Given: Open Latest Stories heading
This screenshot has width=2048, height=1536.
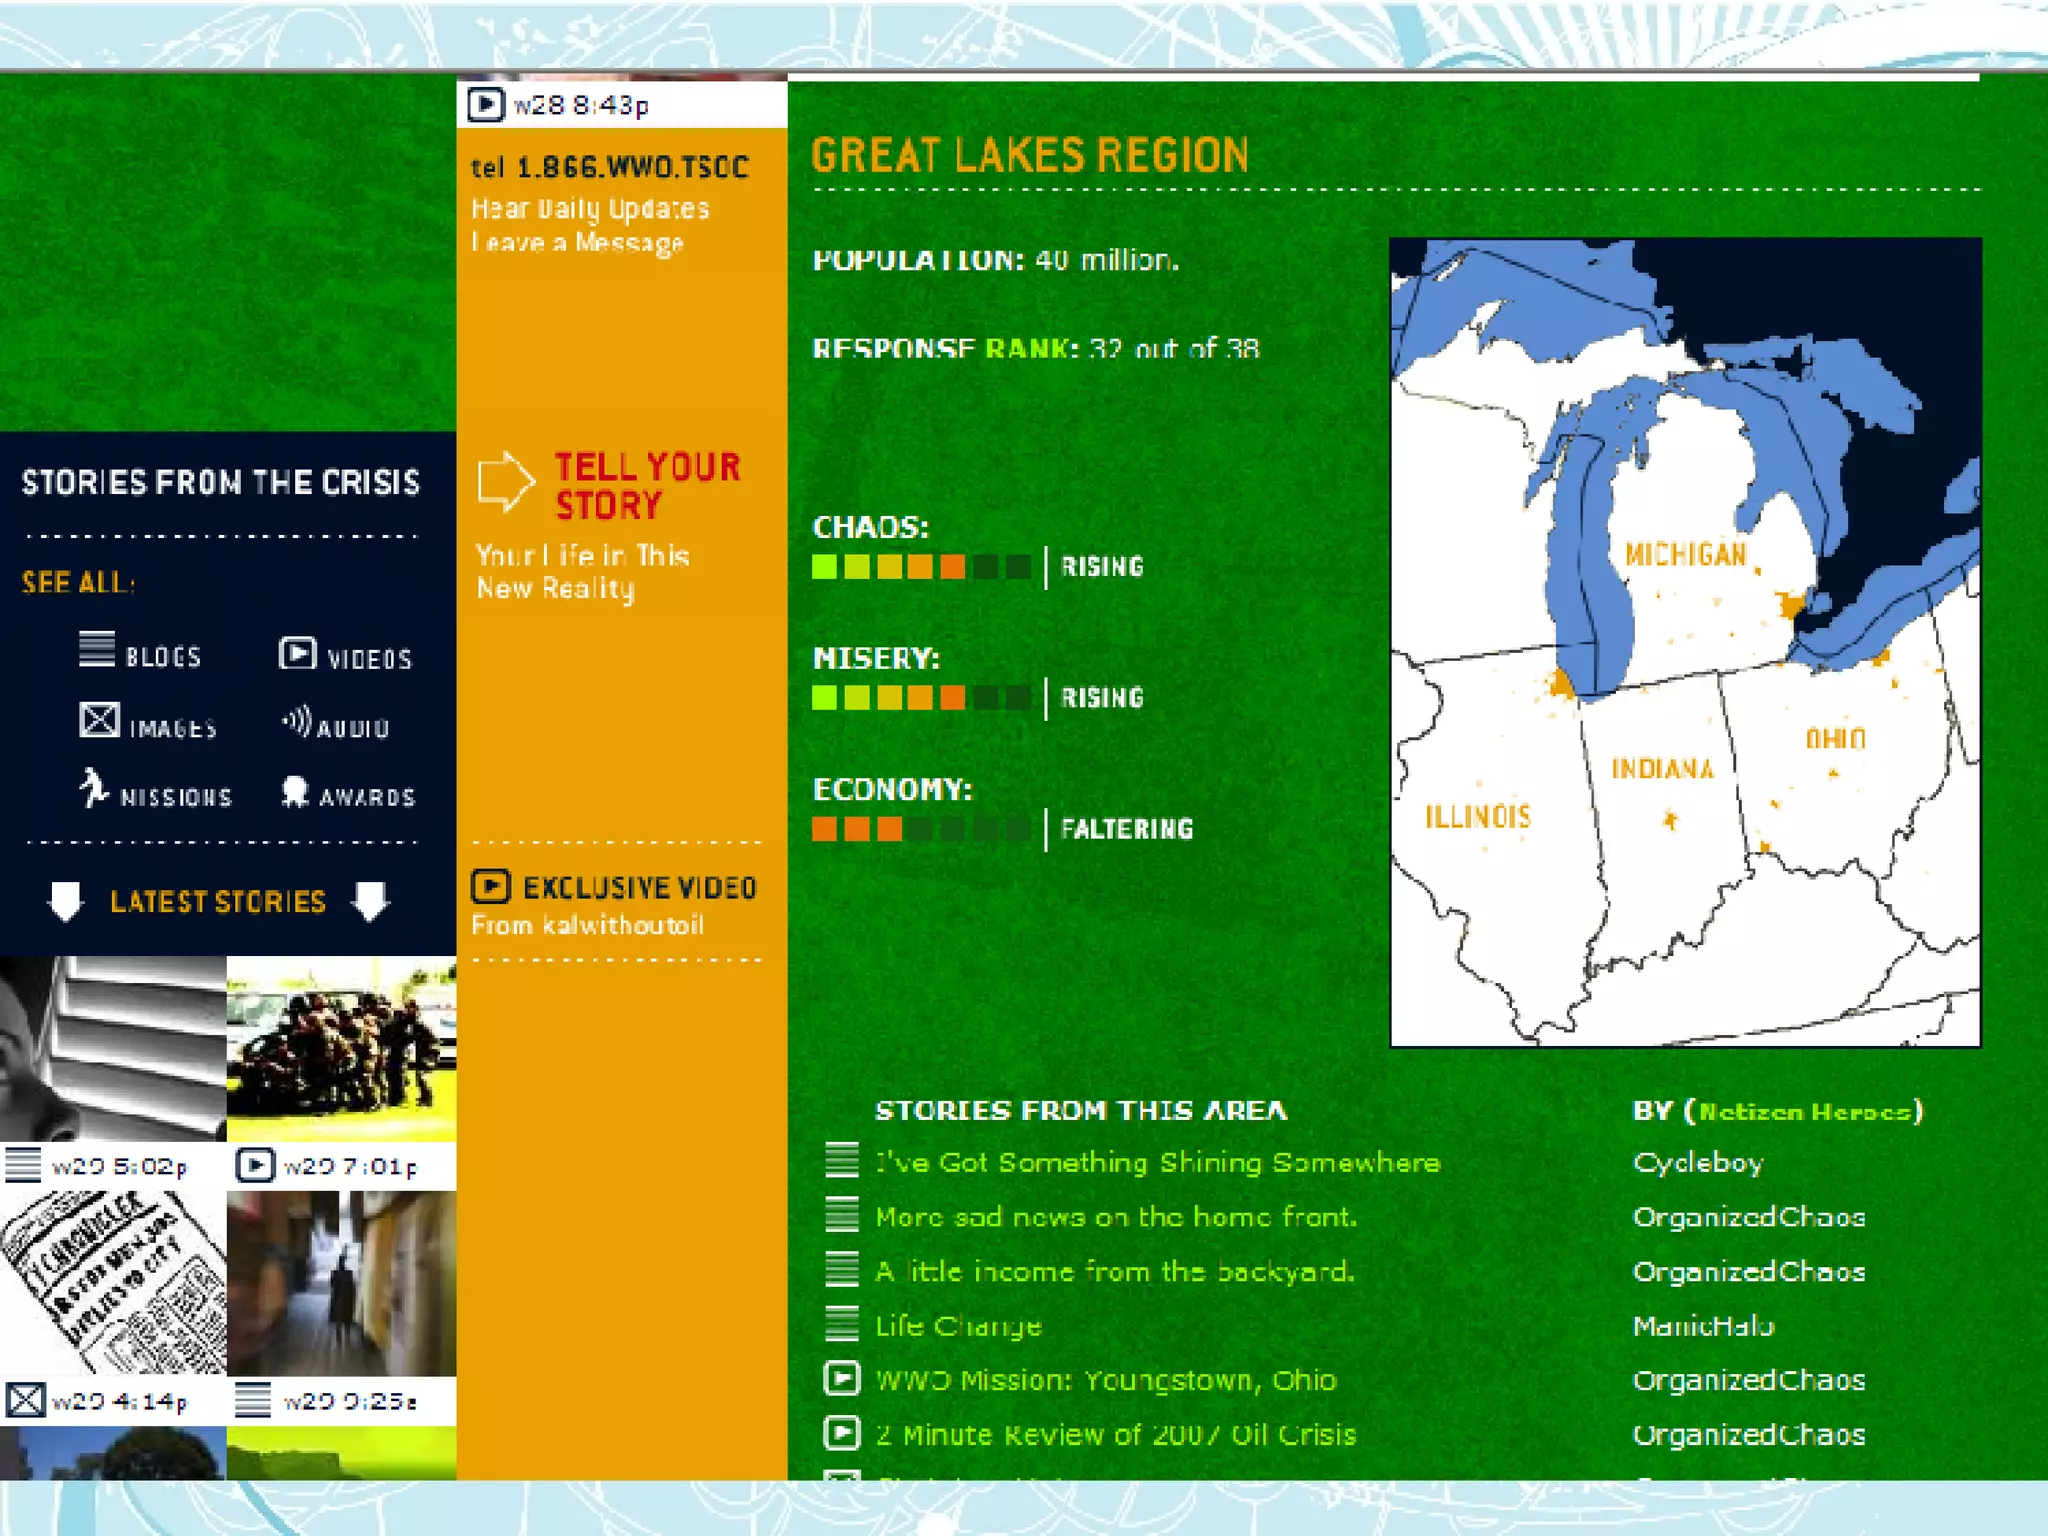Looking at the screenshot, I should pos(218,902).
